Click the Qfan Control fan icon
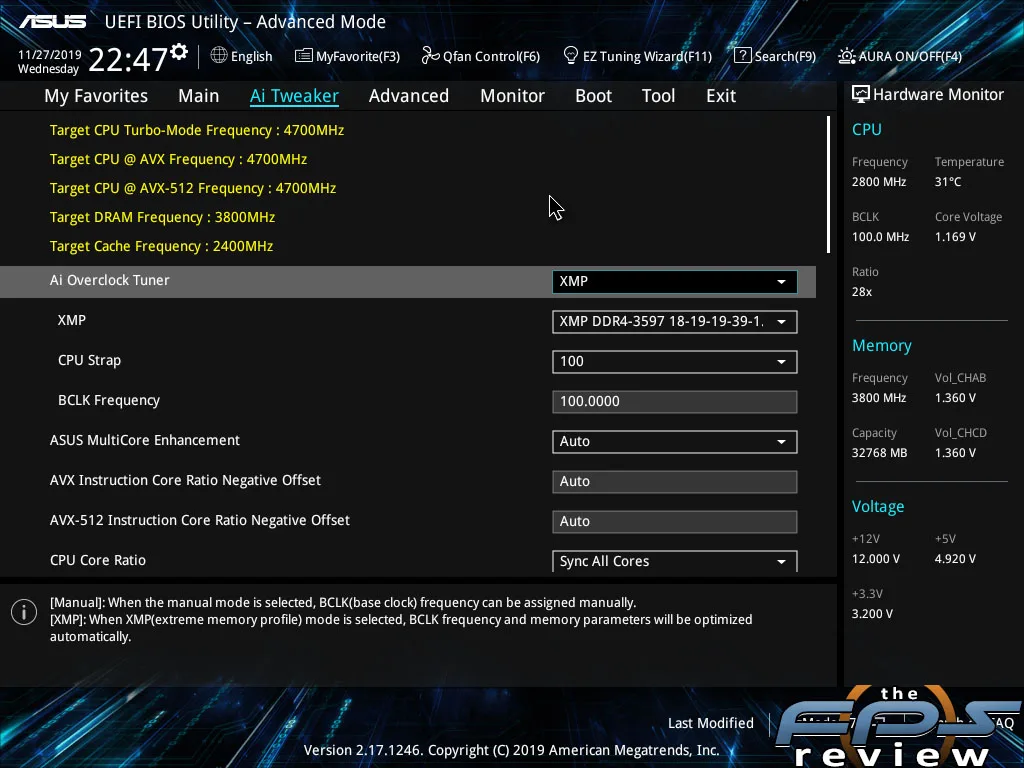This screenshot has height=768, width=1024. pyautogui.click(x=430, y=56)
